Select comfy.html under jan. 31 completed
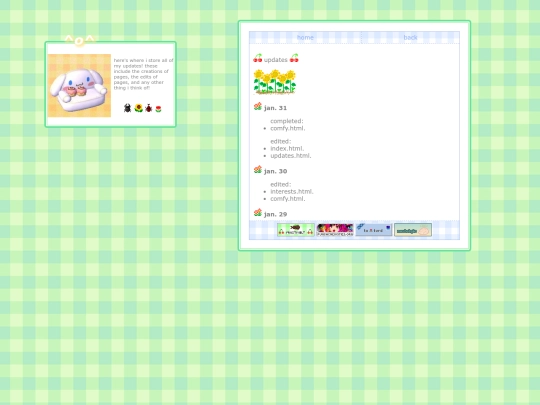Screen dimensions: 540x405 click(x=288, y=128)
